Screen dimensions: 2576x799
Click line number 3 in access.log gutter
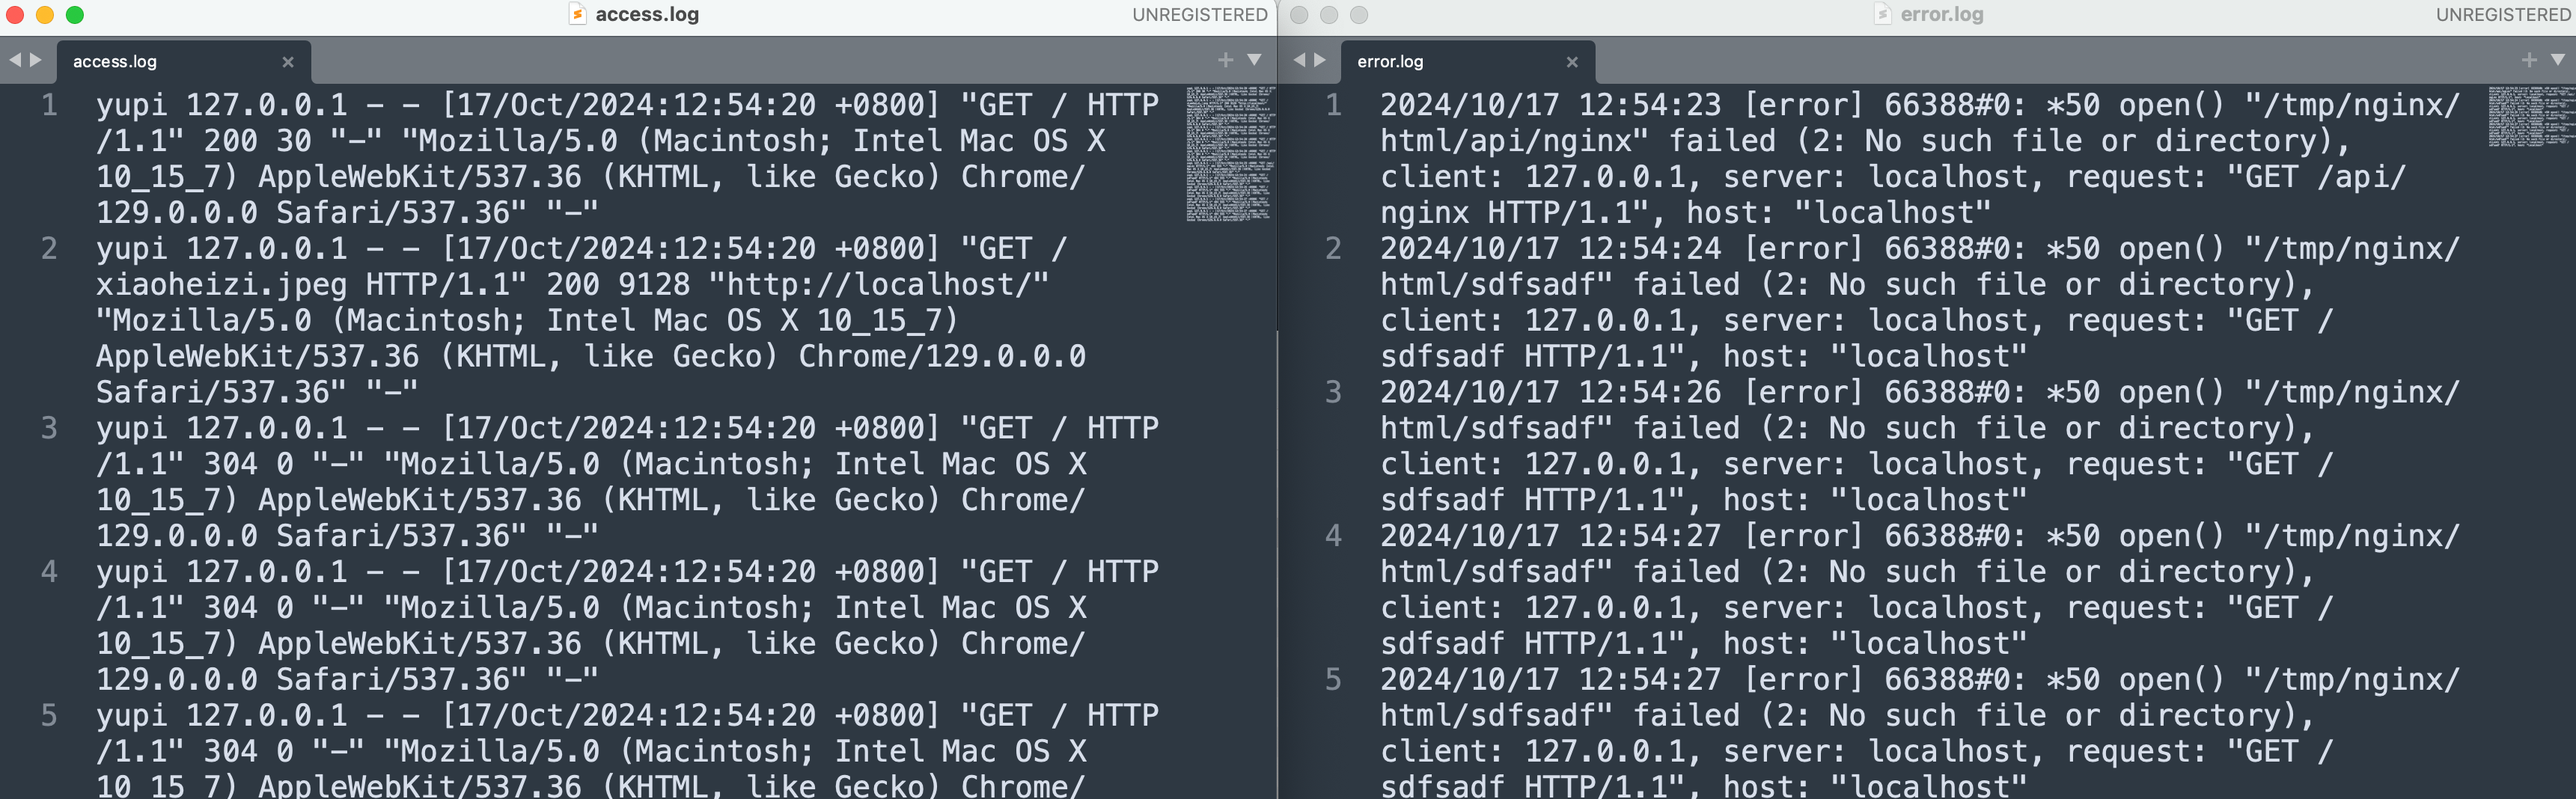pyautogui.click(x=49, y=428)
